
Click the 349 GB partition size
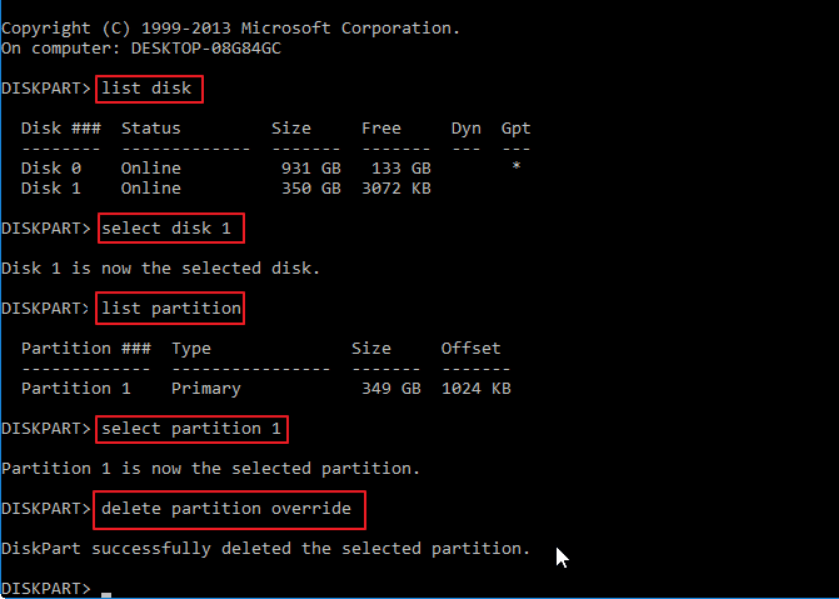[391, 388]
